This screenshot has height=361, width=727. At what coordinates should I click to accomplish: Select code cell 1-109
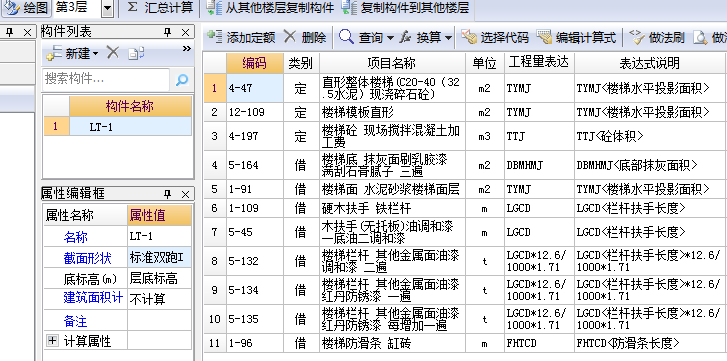coord(255,209)
